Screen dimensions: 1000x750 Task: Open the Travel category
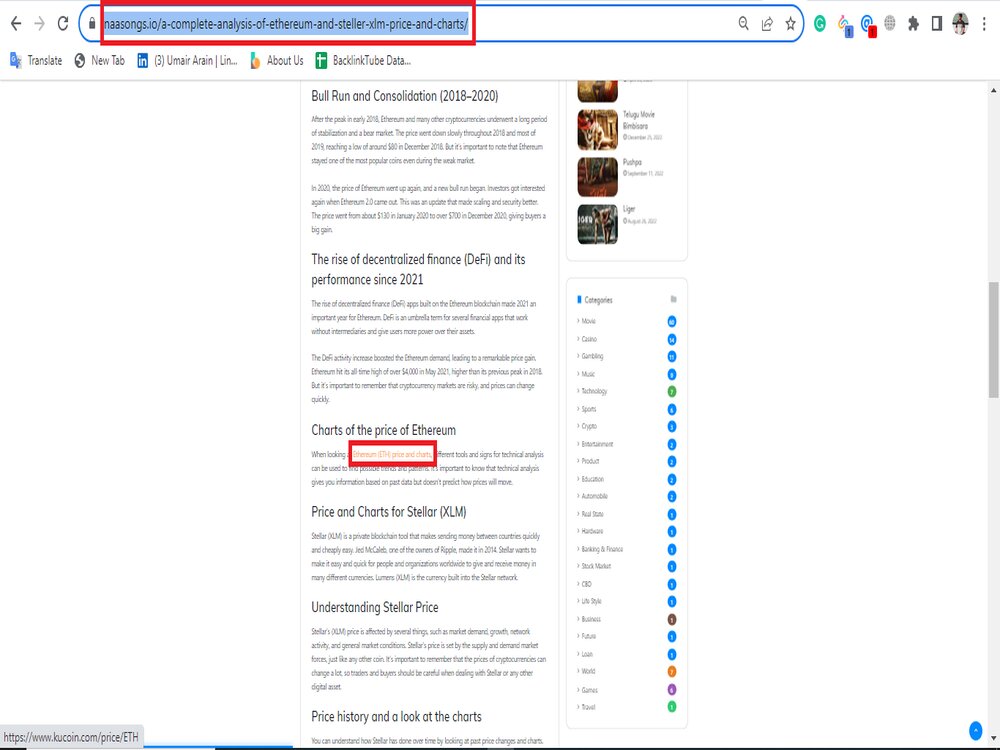click(x=588, y=707)
